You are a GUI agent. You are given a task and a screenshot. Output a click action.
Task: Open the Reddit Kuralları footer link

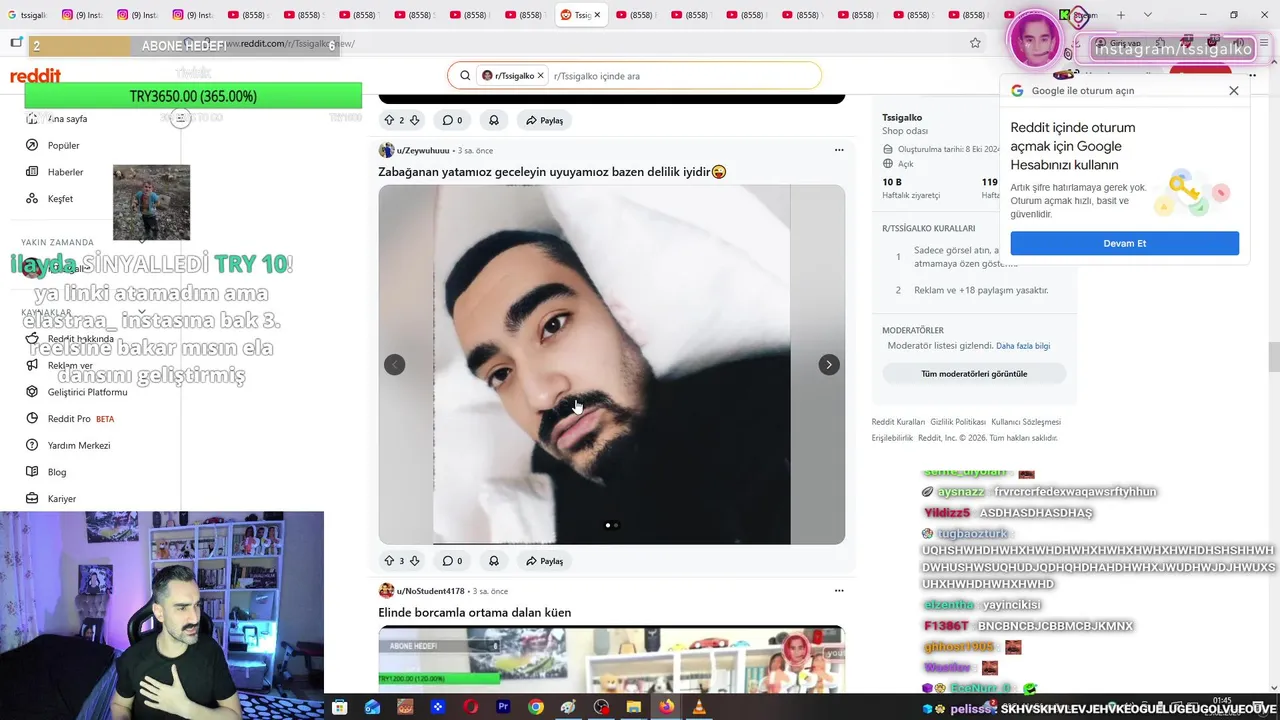point(898,422)
